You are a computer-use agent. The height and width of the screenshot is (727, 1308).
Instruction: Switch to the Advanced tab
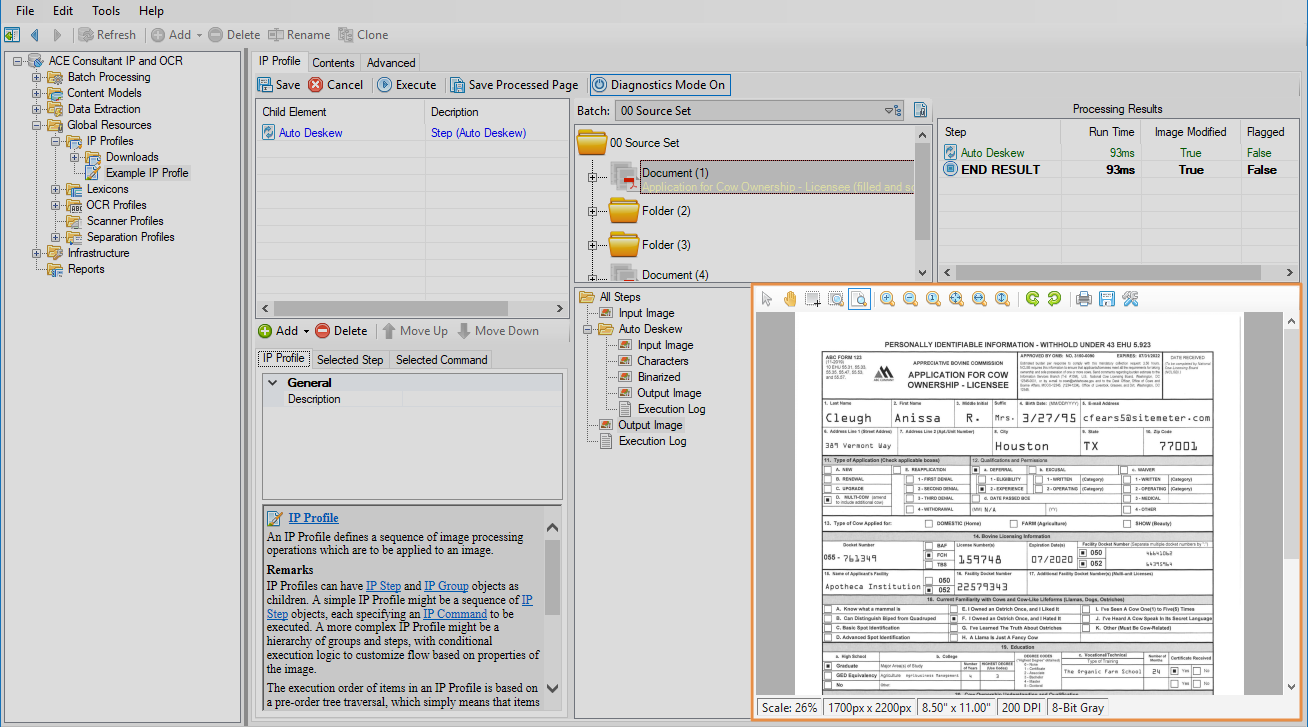(390, 62)
